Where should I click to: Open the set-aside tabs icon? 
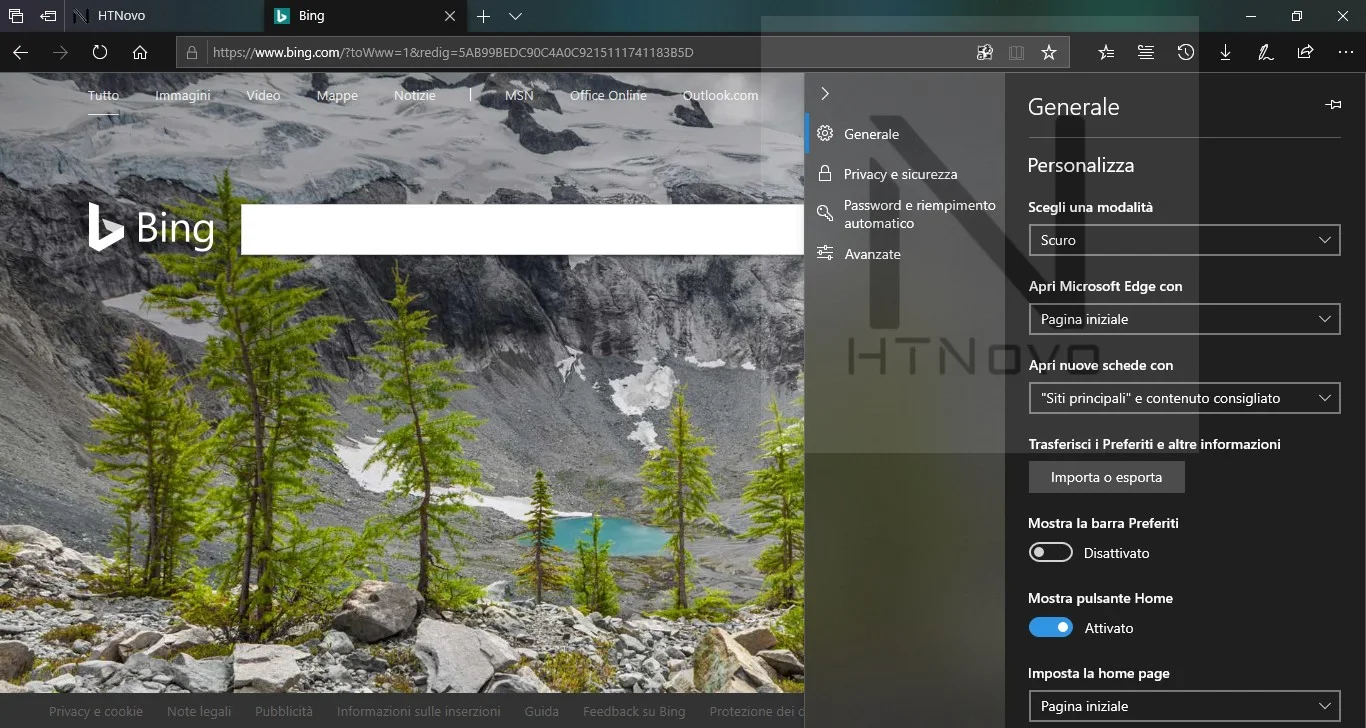pos(16,16)
